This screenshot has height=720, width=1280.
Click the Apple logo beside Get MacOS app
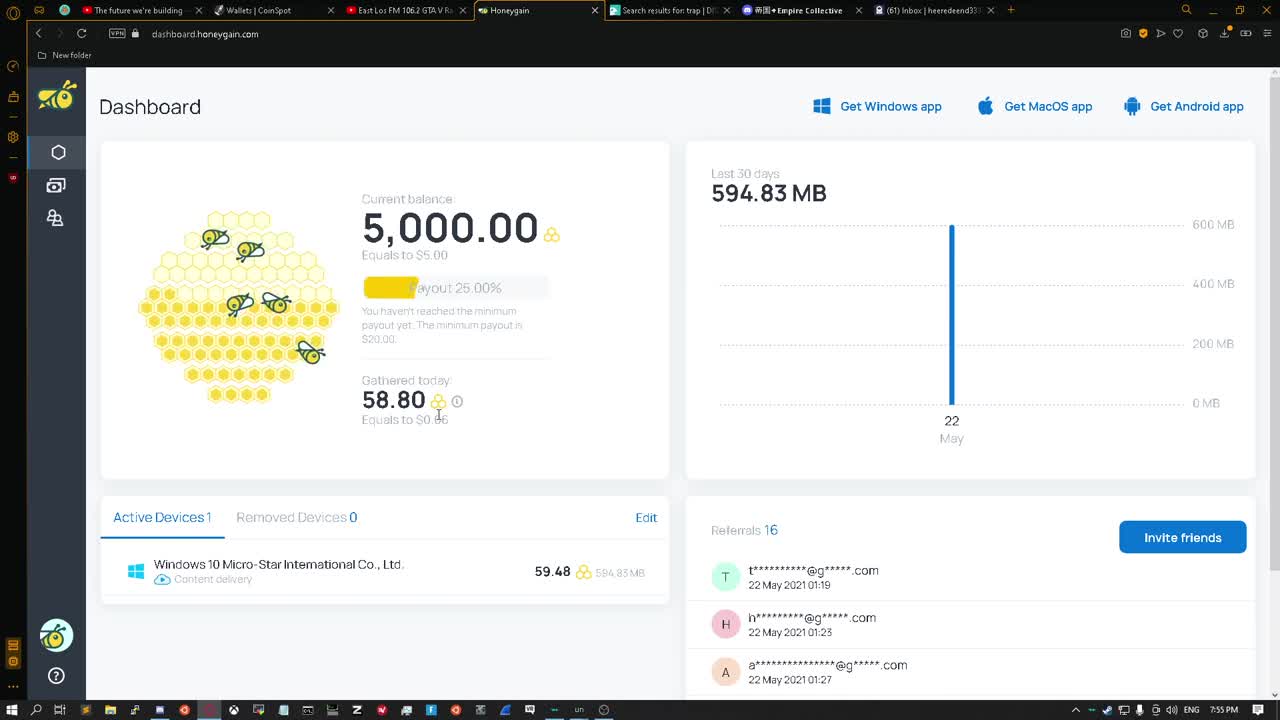[x=985, y=106]
